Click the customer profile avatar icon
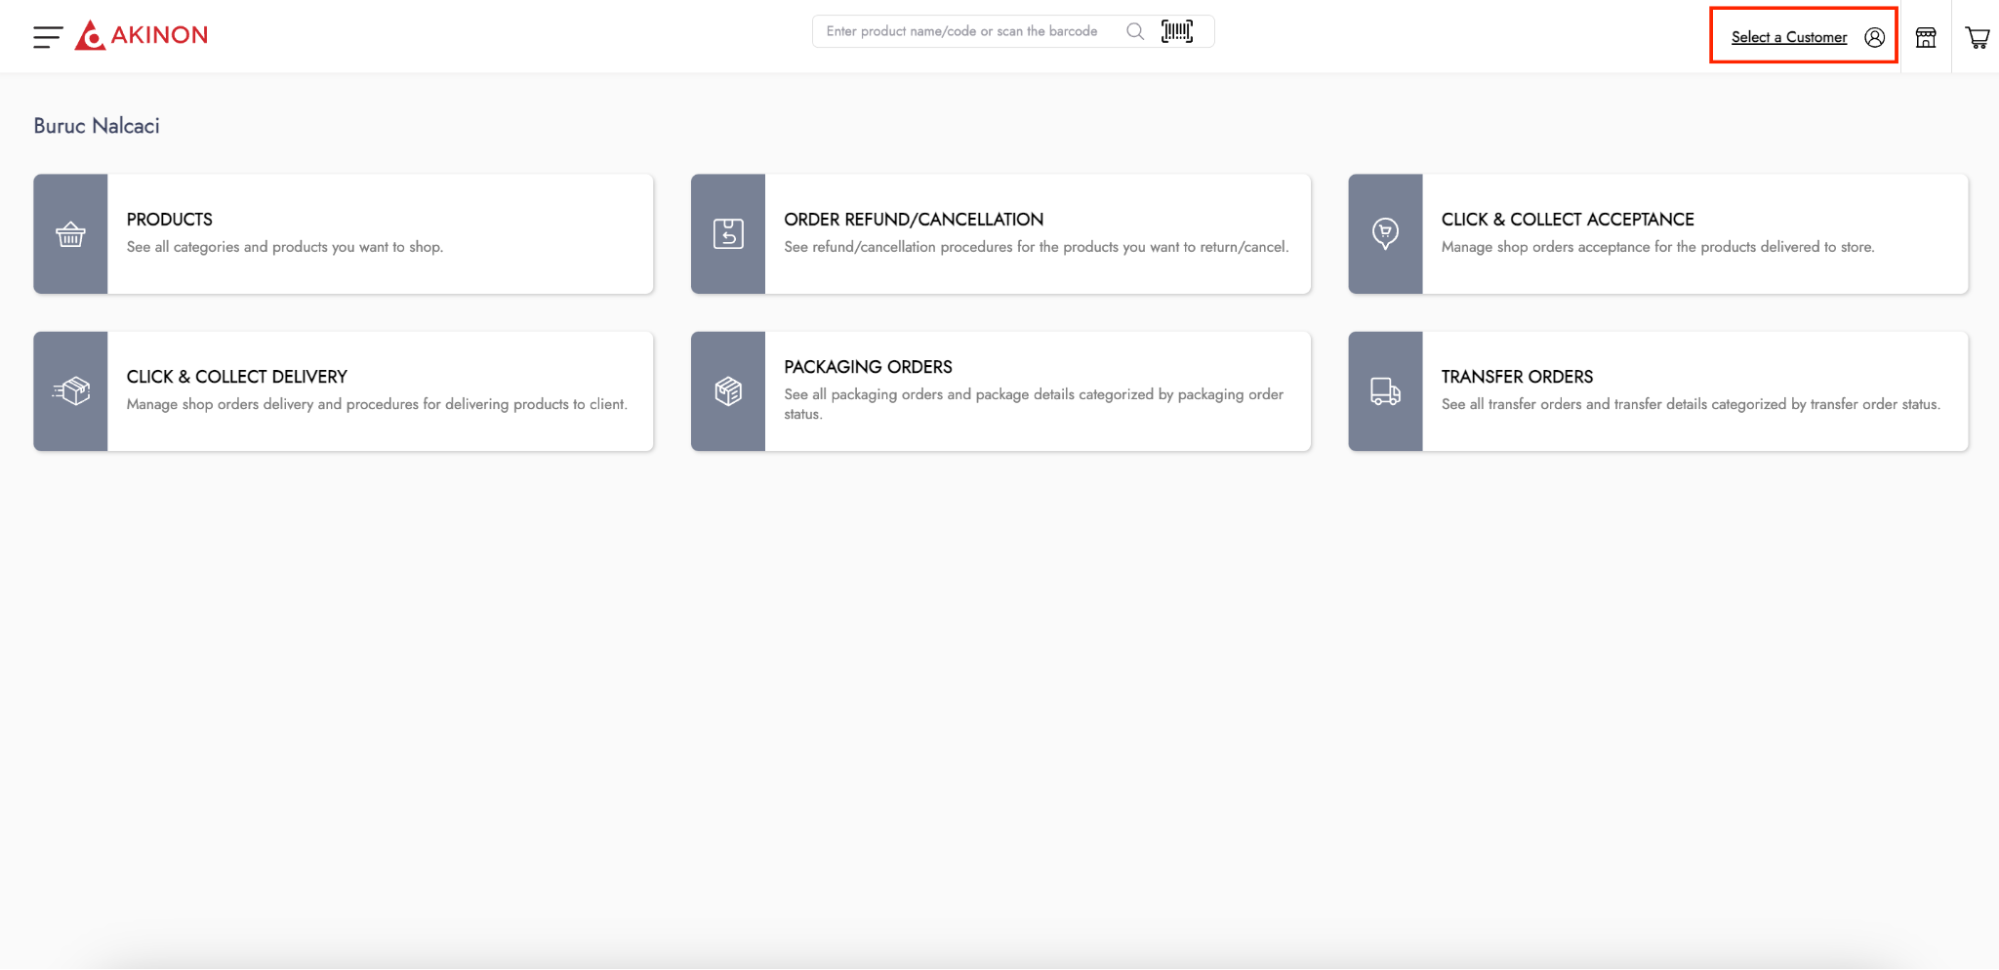Screen dimensions: 1999x970 (1874, 37)
